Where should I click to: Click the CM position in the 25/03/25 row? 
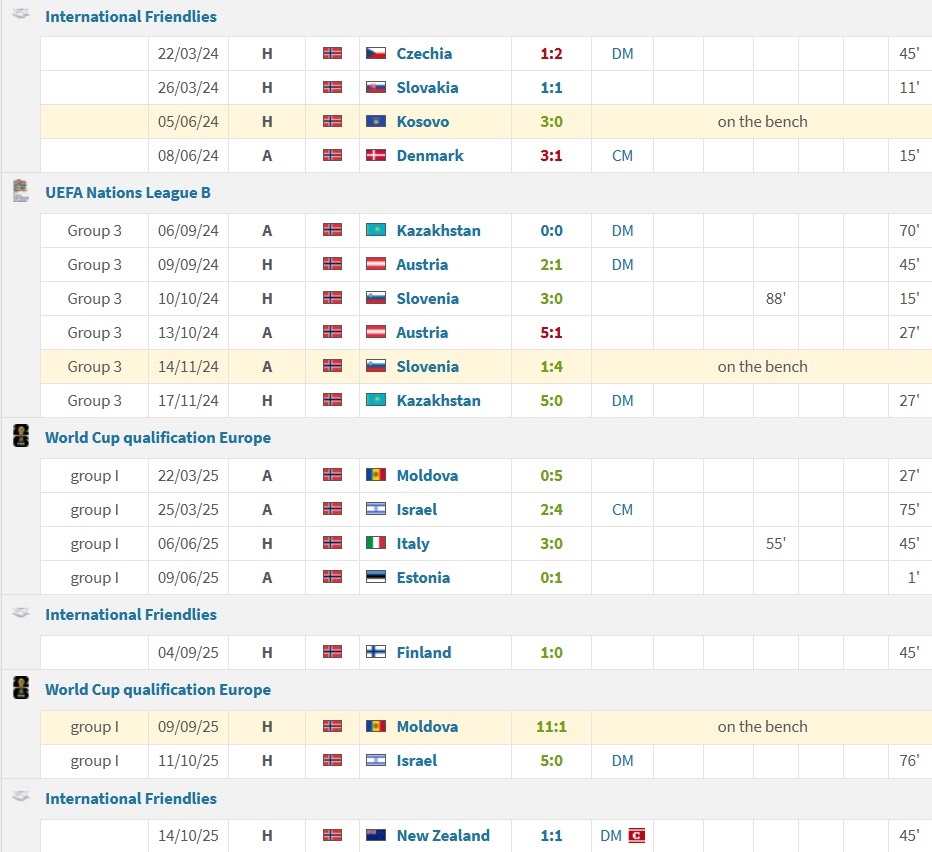622,510
